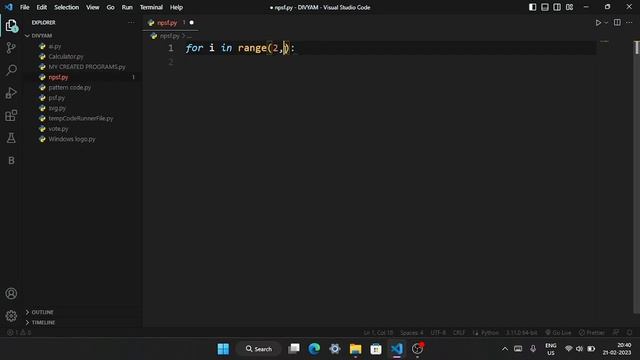Open the Extensions view
The image size is (640, 360).
(11, 116)
